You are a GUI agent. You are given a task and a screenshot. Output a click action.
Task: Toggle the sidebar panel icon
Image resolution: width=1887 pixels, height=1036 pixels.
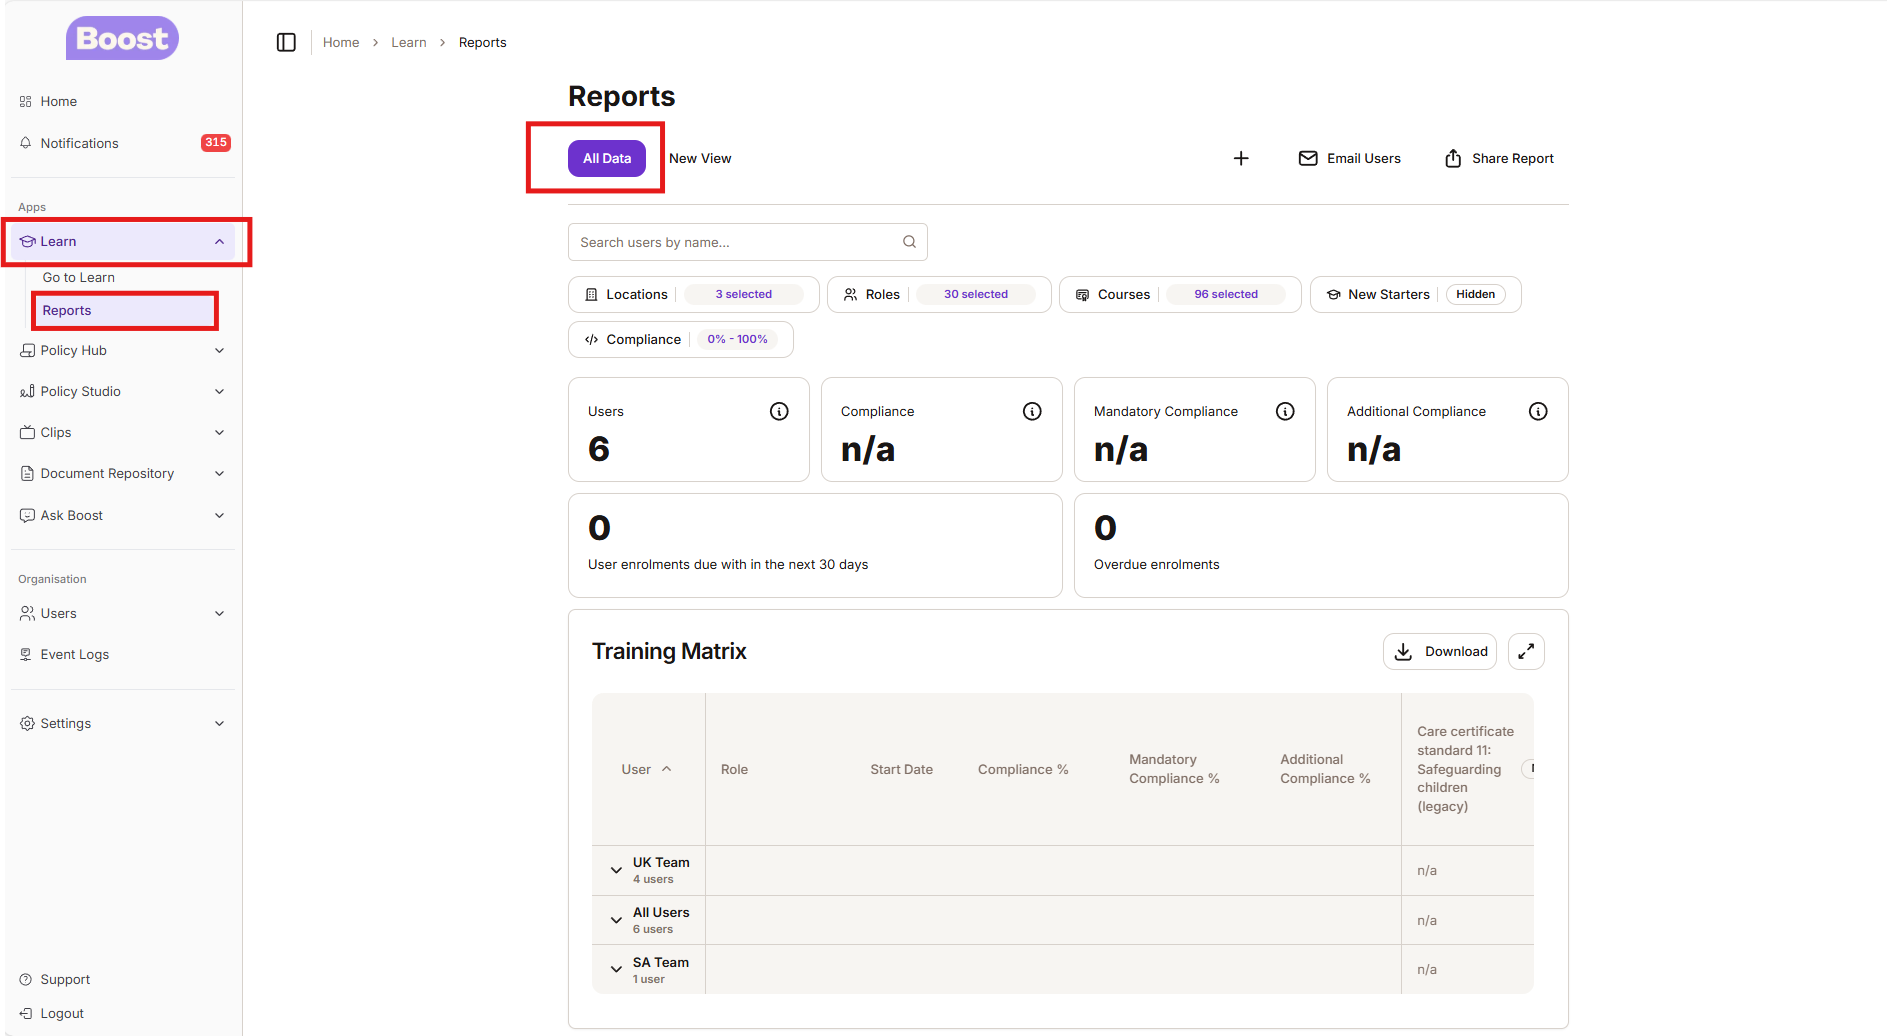pos(286,42)
